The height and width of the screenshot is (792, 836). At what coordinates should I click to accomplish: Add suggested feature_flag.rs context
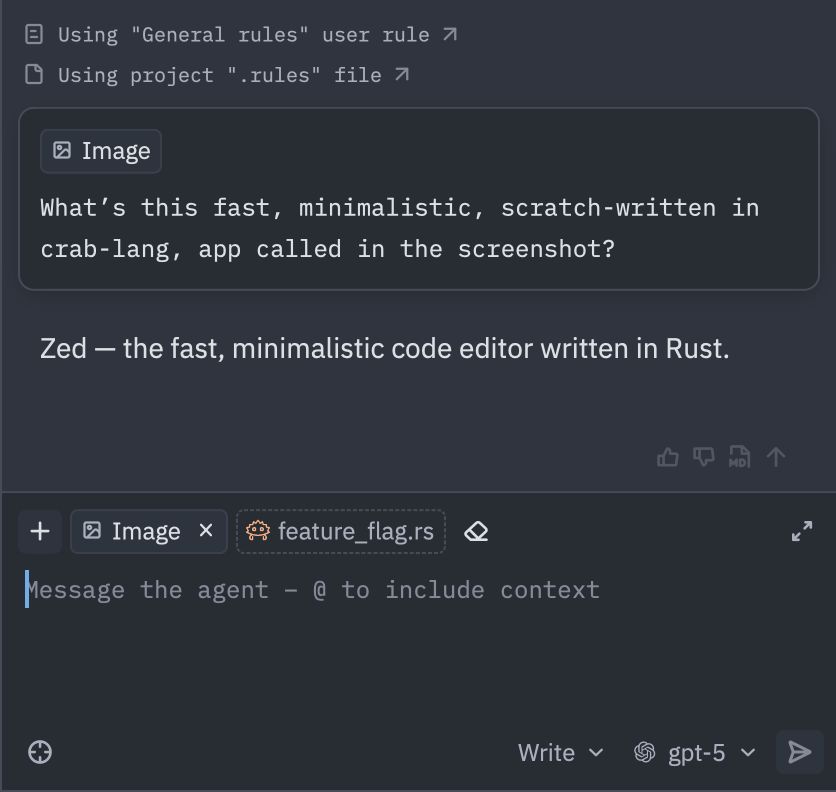click(x=341, y=531)
